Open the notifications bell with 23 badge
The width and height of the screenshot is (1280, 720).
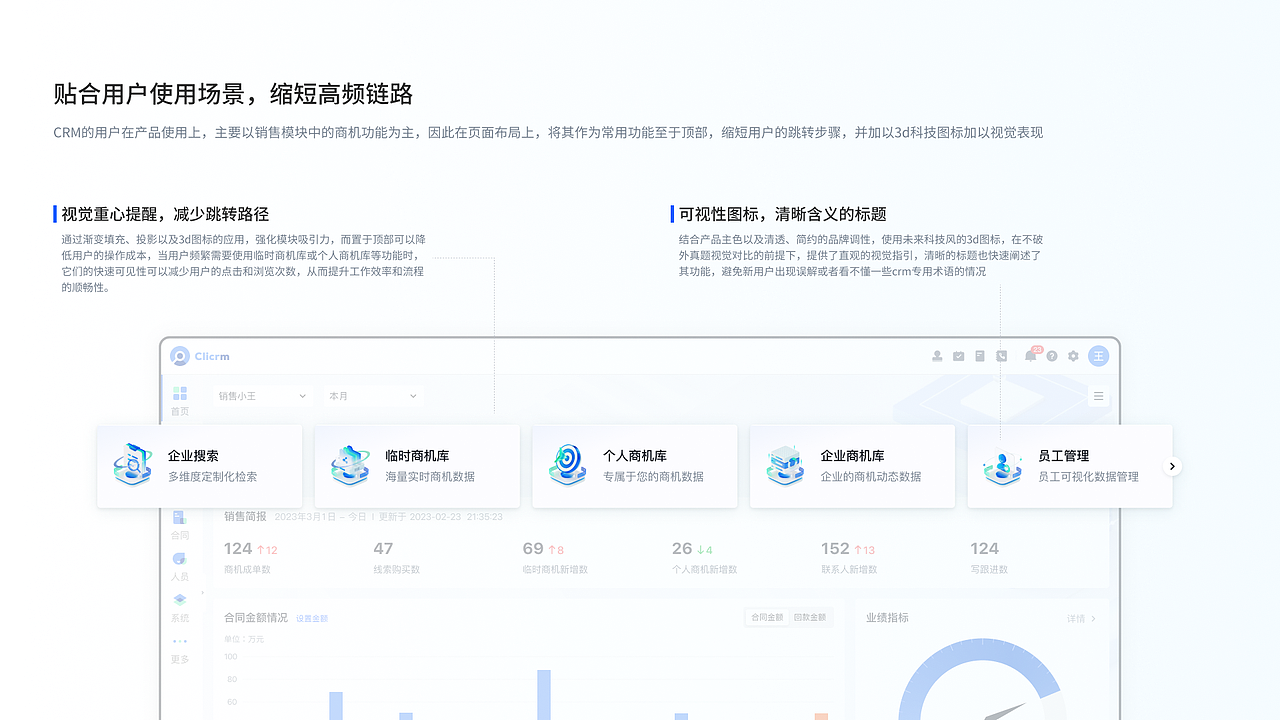coord(1030,356)
